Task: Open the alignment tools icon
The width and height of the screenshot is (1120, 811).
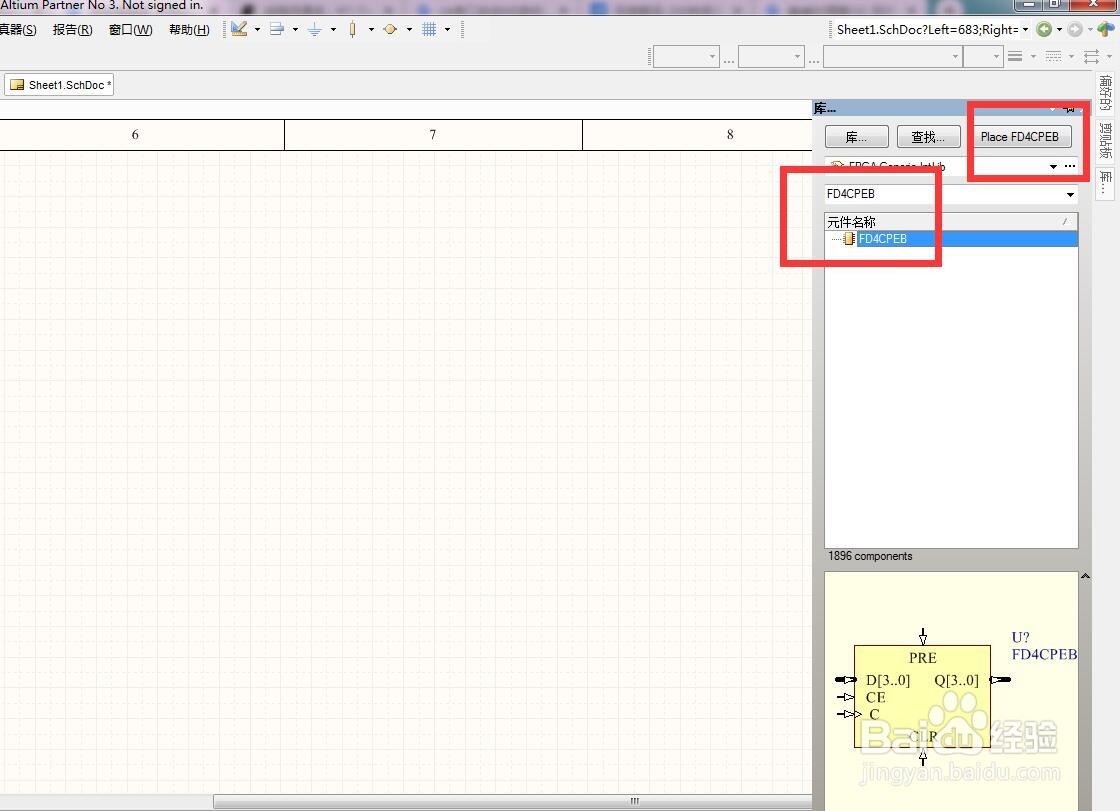Action: (x=277, y=29)
